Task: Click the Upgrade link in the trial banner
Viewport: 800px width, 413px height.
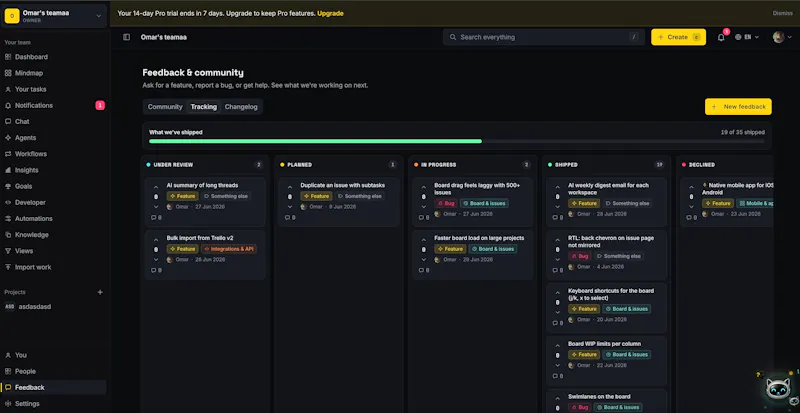Action: coord(330,13)
